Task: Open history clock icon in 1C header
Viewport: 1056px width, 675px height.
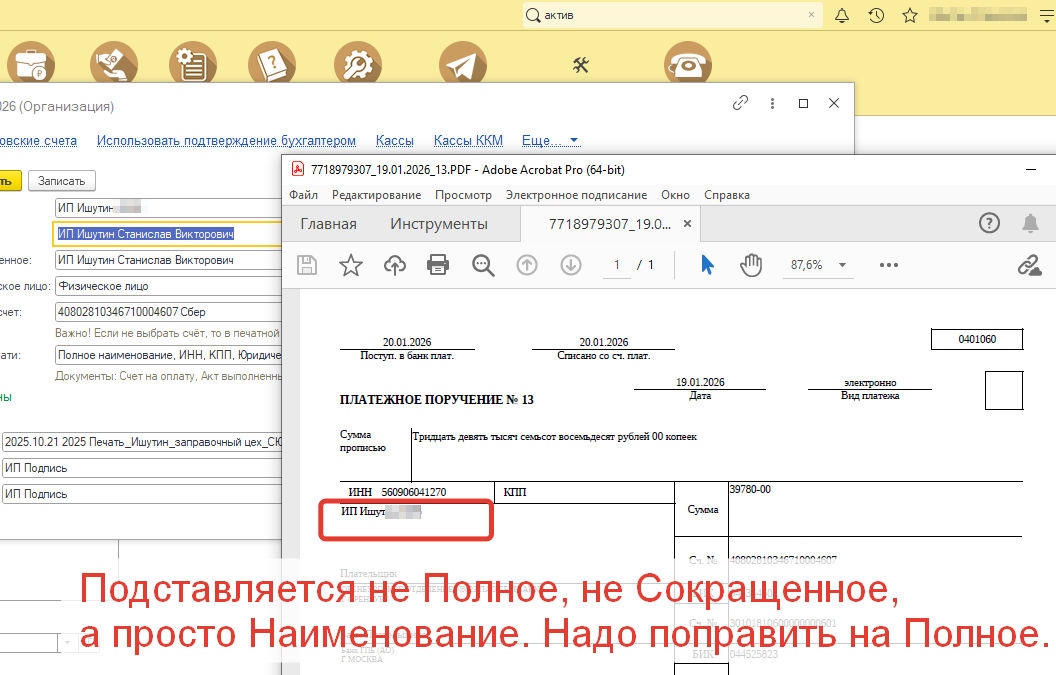Action: point(876,16)
